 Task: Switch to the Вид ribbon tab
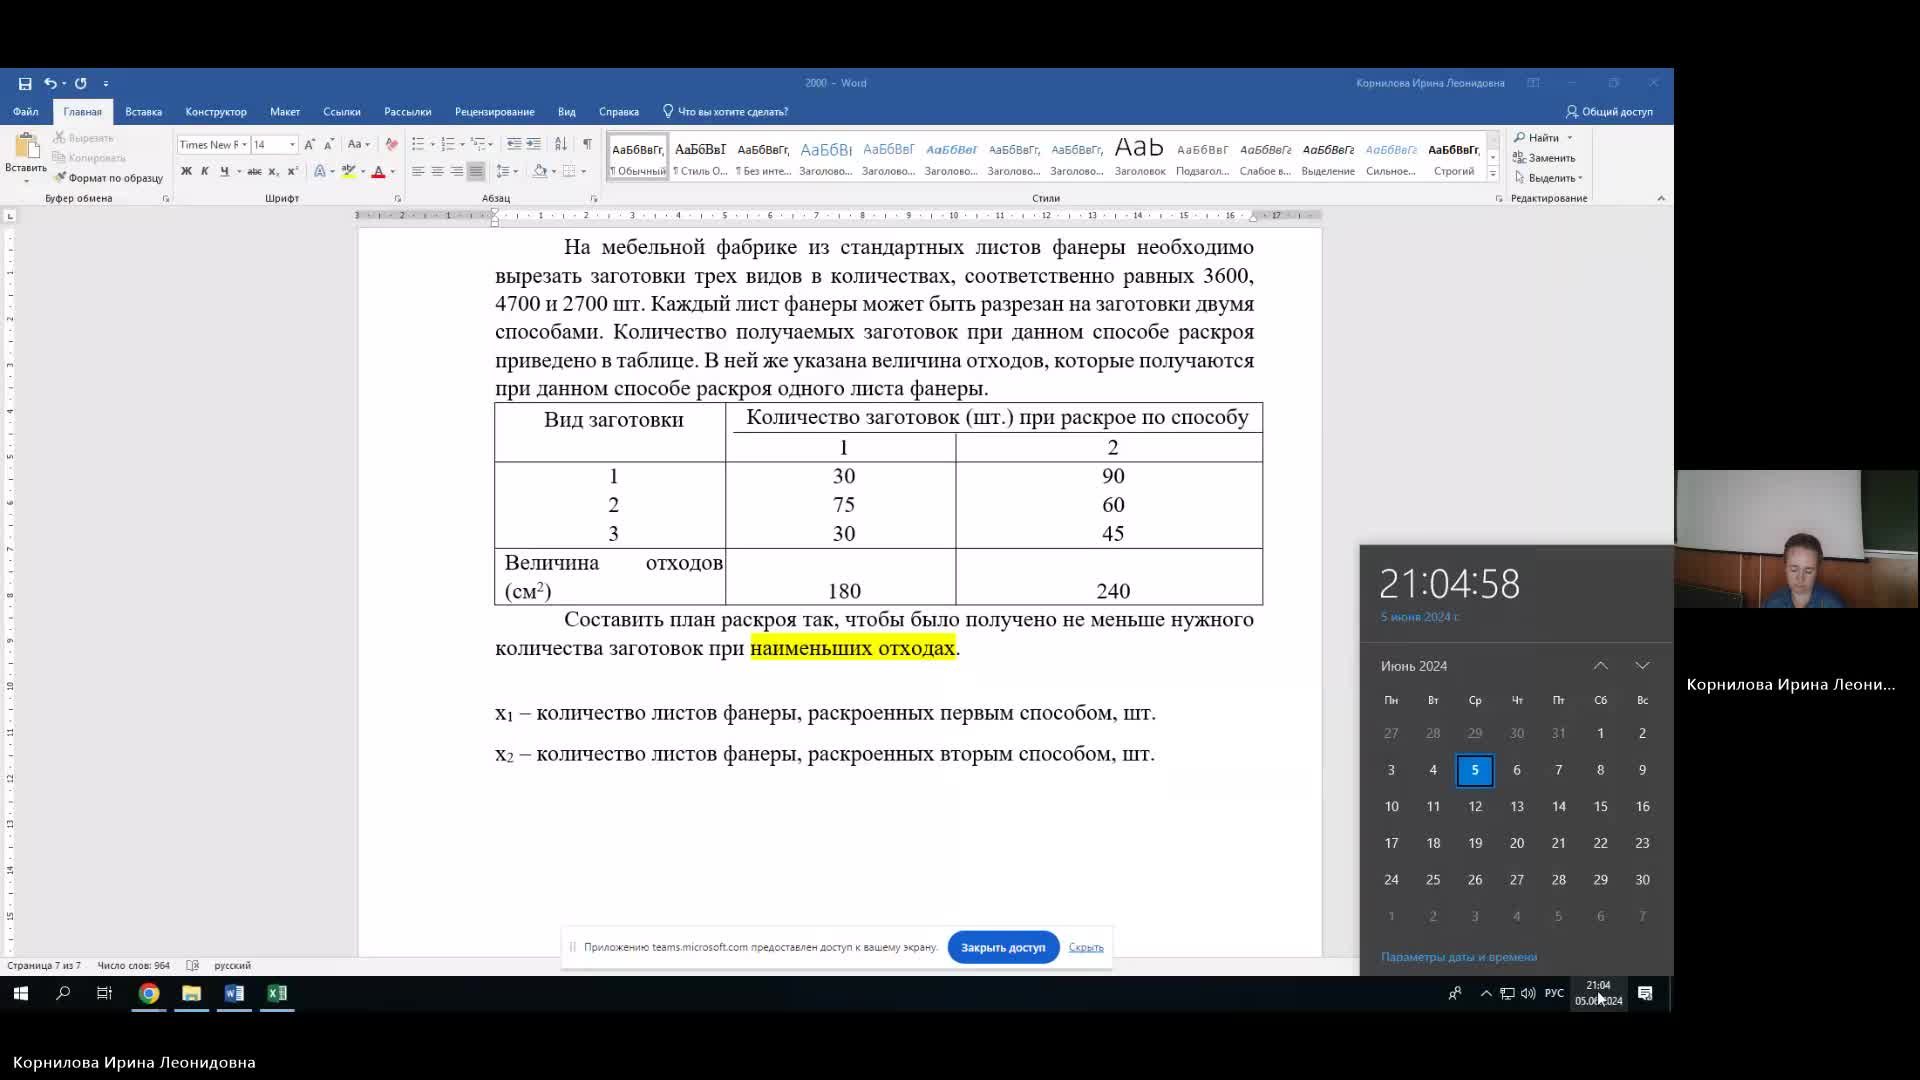[567, 112]
